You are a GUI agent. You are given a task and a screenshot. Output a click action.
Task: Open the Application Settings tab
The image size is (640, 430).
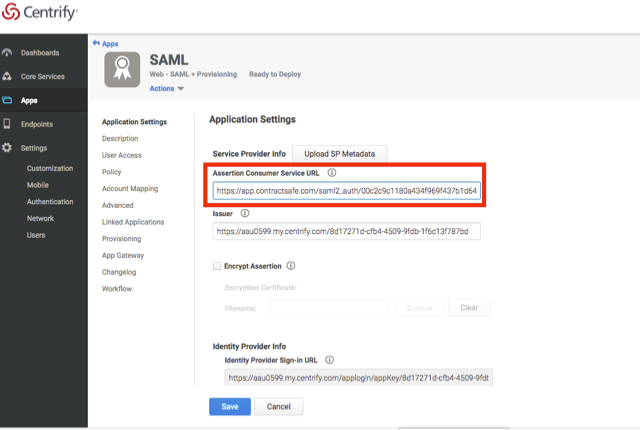134,122
